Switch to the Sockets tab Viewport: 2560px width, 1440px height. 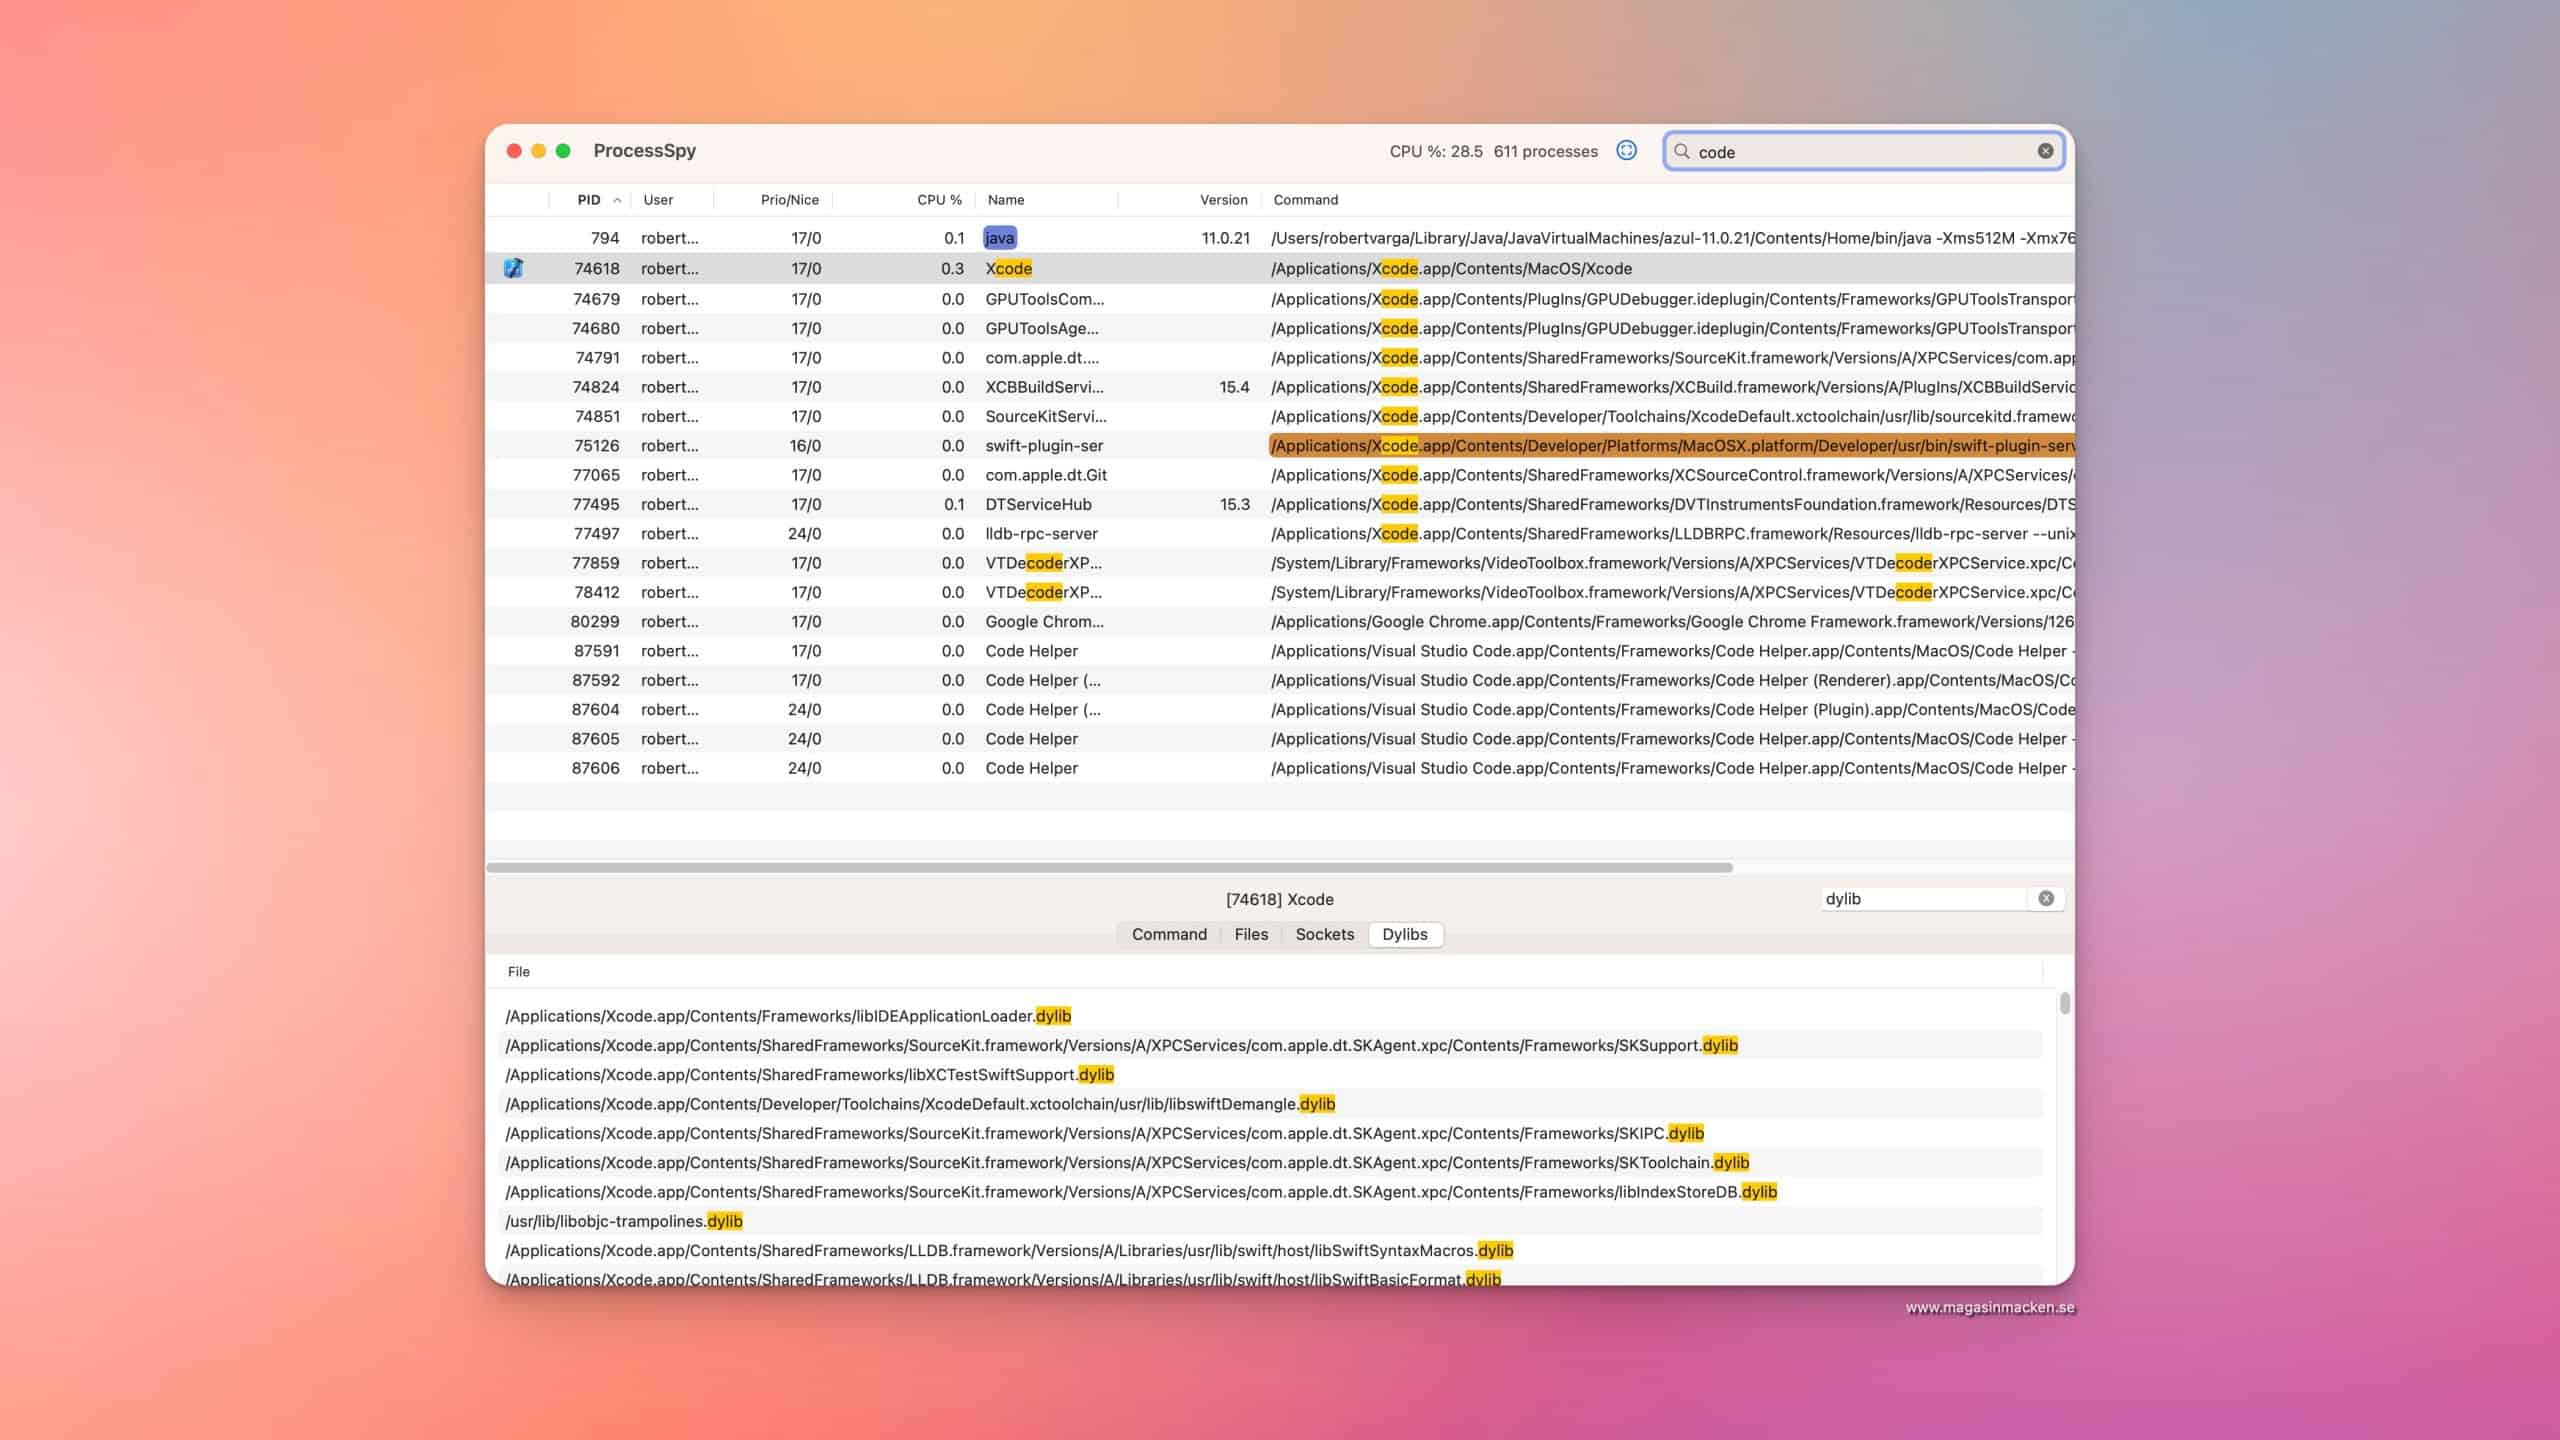1324,934
